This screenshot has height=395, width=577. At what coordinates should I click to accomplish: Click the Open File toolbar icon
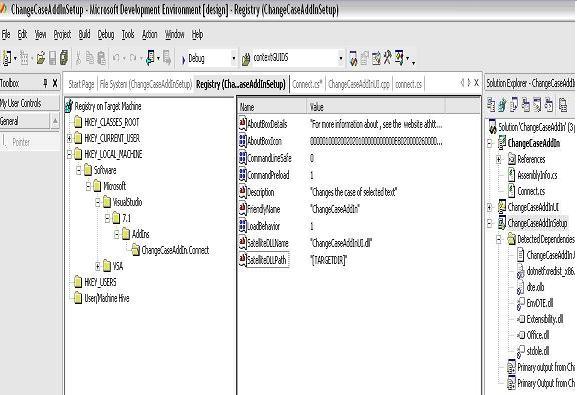point(41,58)
